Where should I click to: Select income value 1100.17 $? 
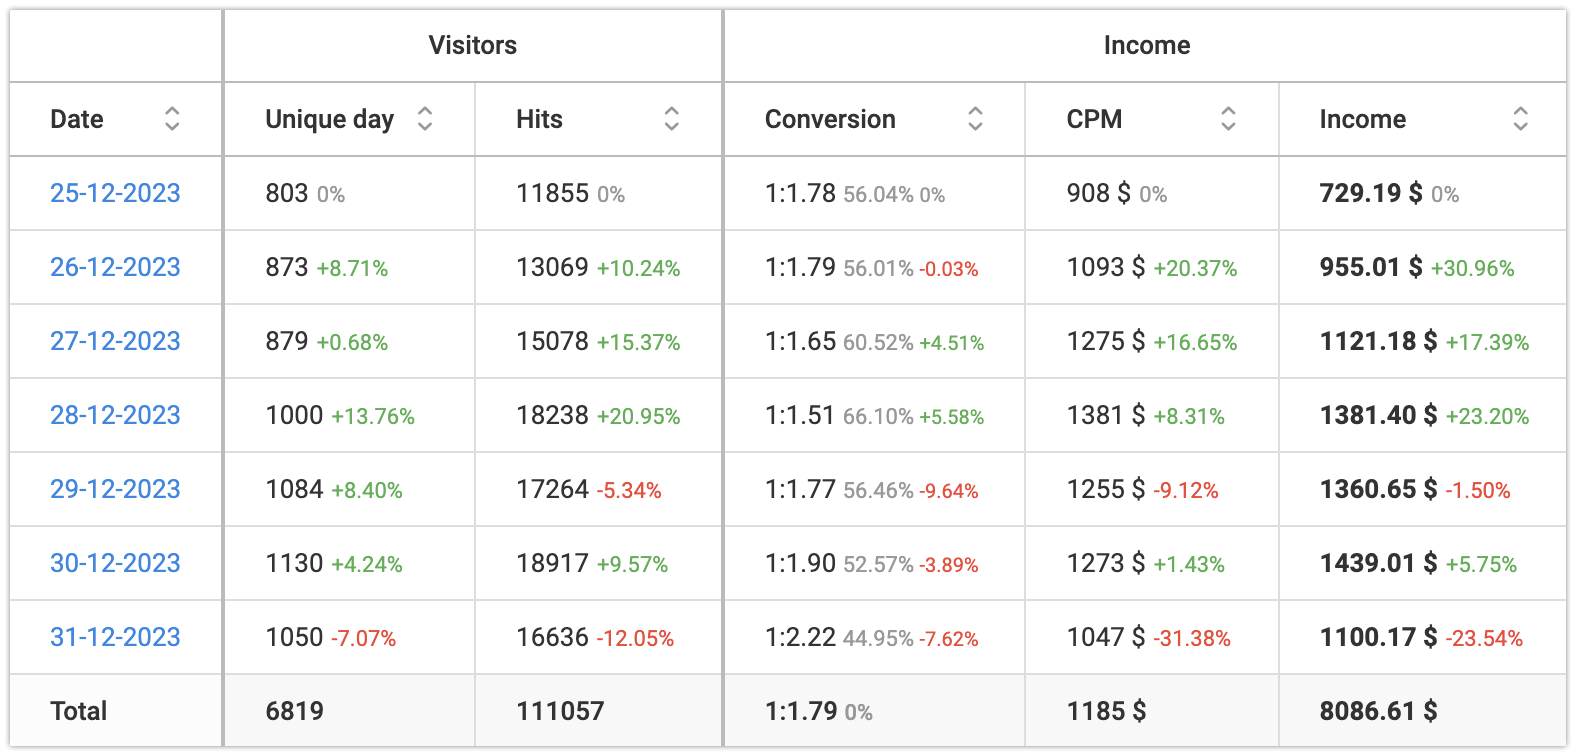click(x=1378, y=637)
